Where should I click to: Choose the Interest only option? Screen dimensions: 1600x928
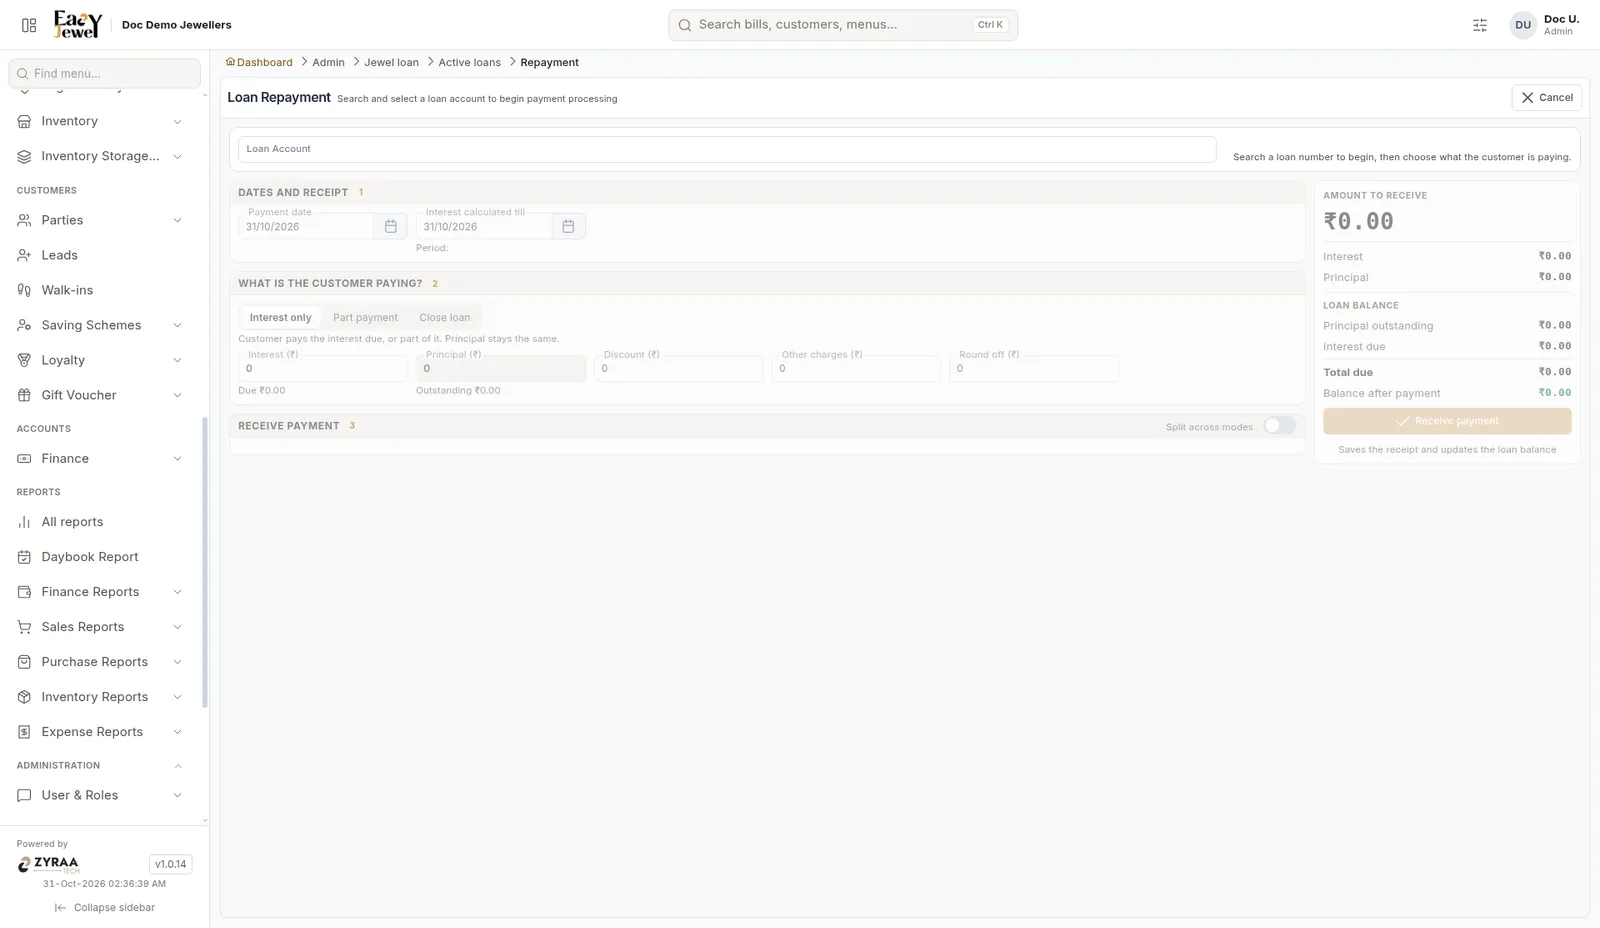(x=280, y=318)
